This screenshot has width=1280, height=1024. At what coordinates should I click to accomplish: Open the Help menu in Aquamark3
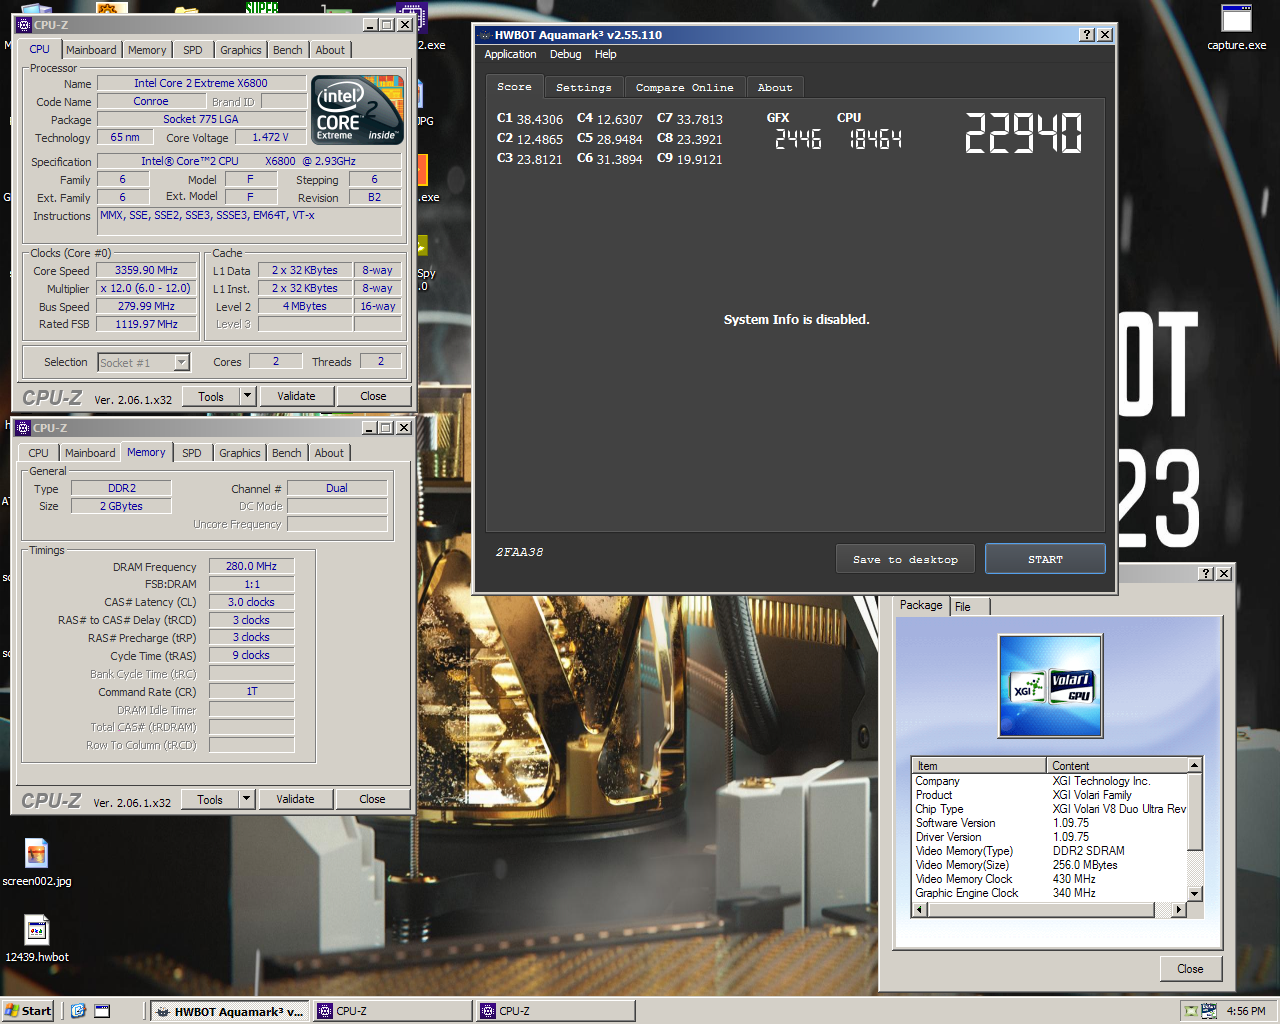(x=605, y=54)
